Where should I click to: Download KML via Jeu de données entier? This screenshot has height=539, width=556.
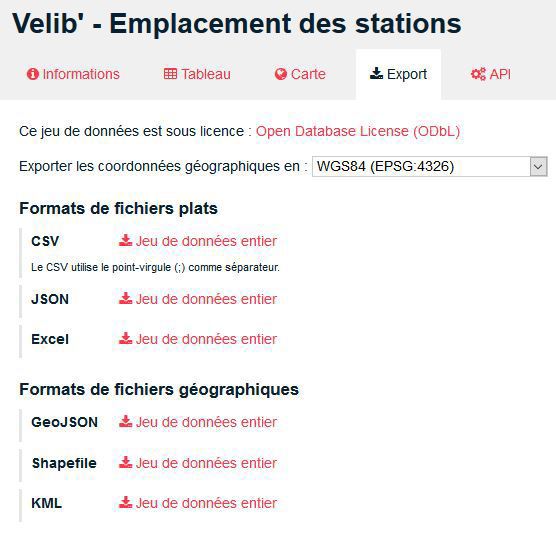click(198, 503)
